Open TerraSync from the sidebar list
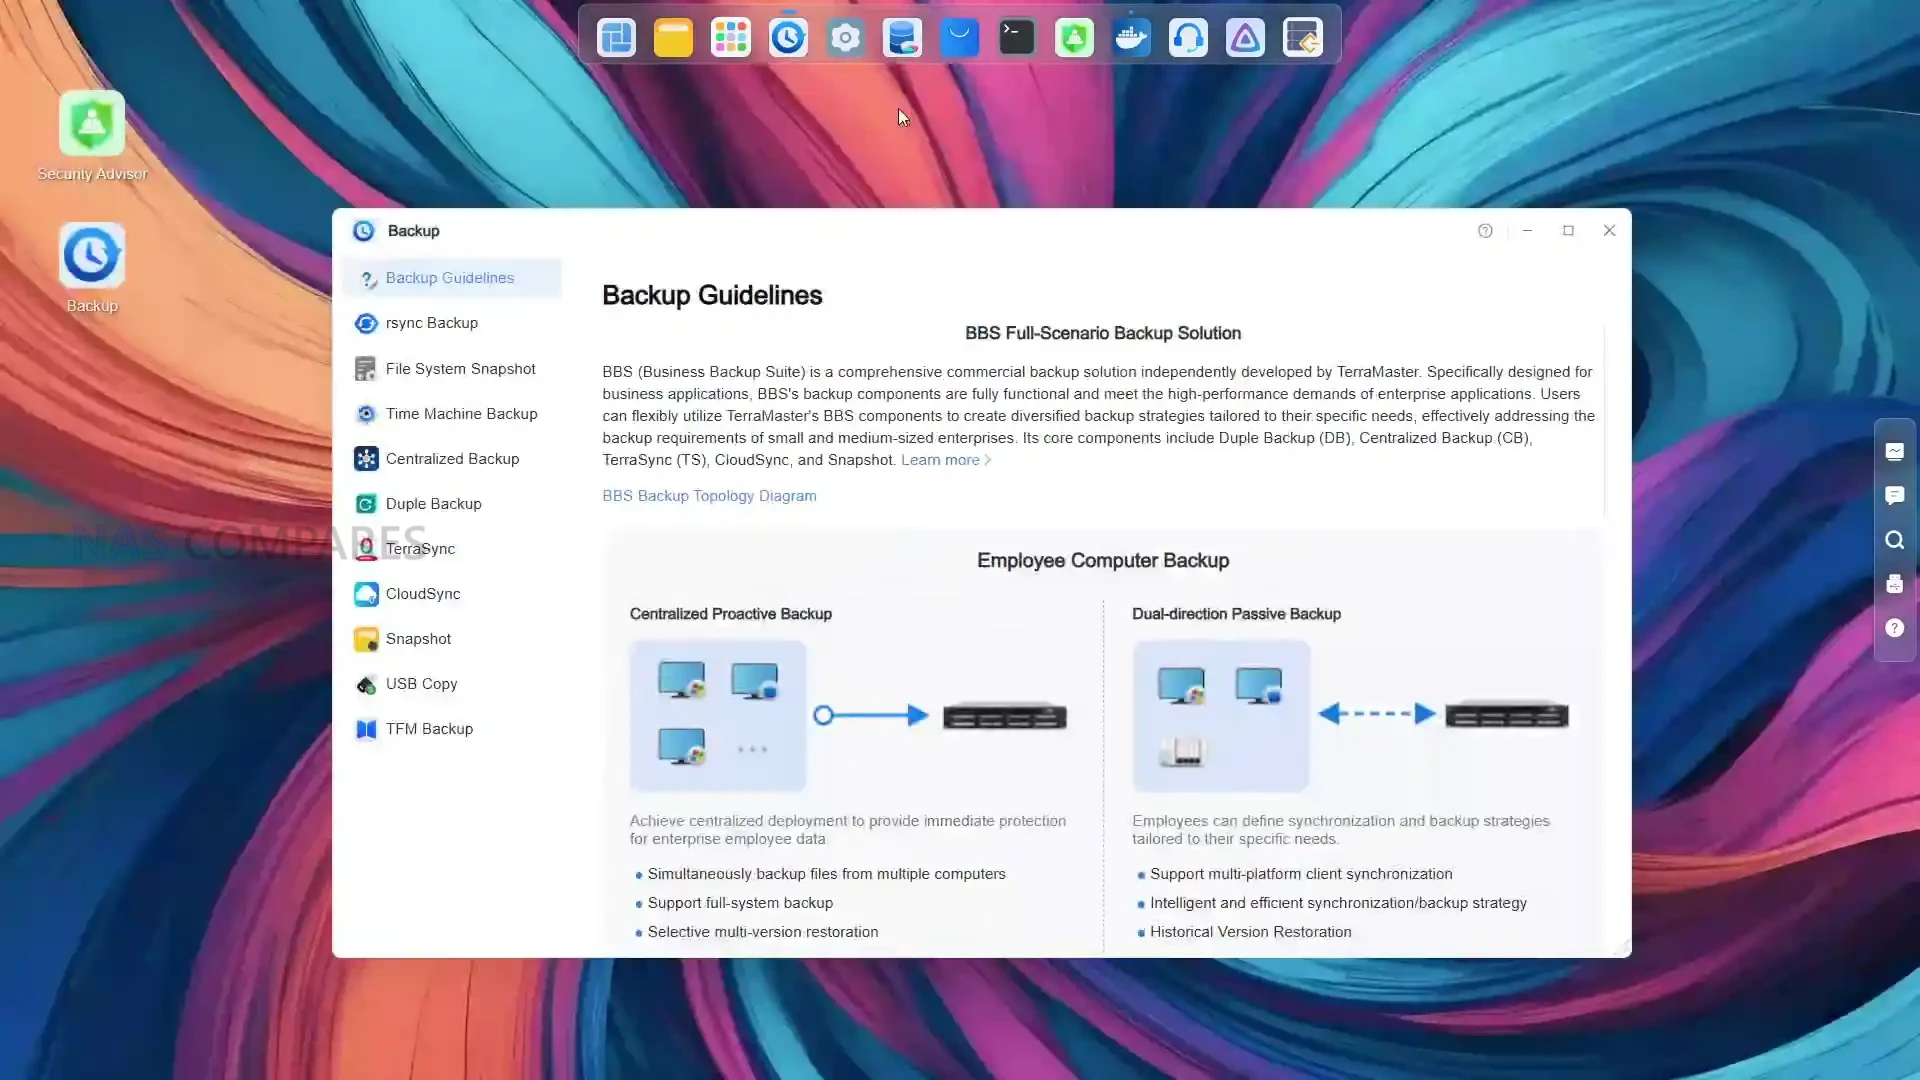 [x=420, y=549]
